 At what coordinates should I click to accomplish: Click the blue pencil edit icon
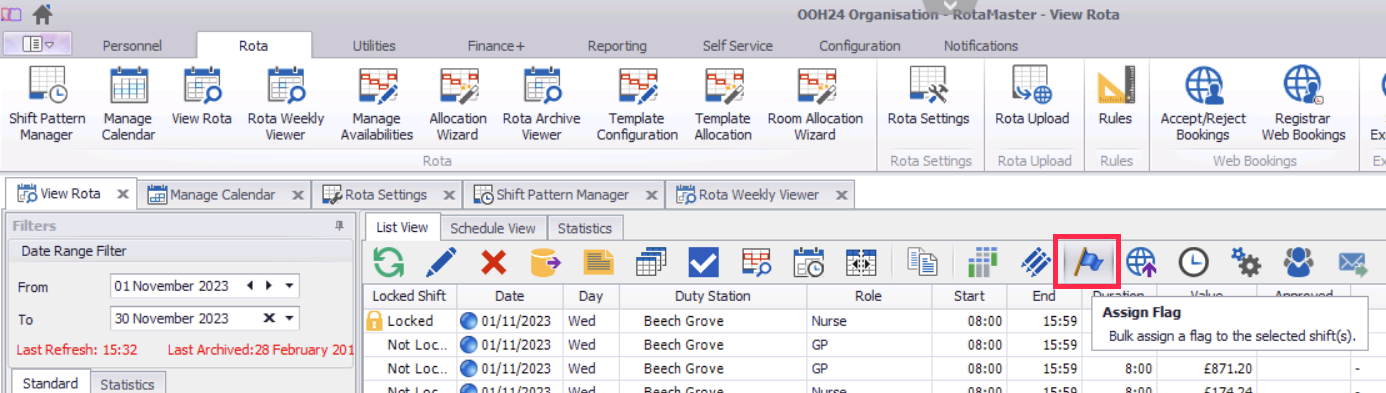pos(441,262)
